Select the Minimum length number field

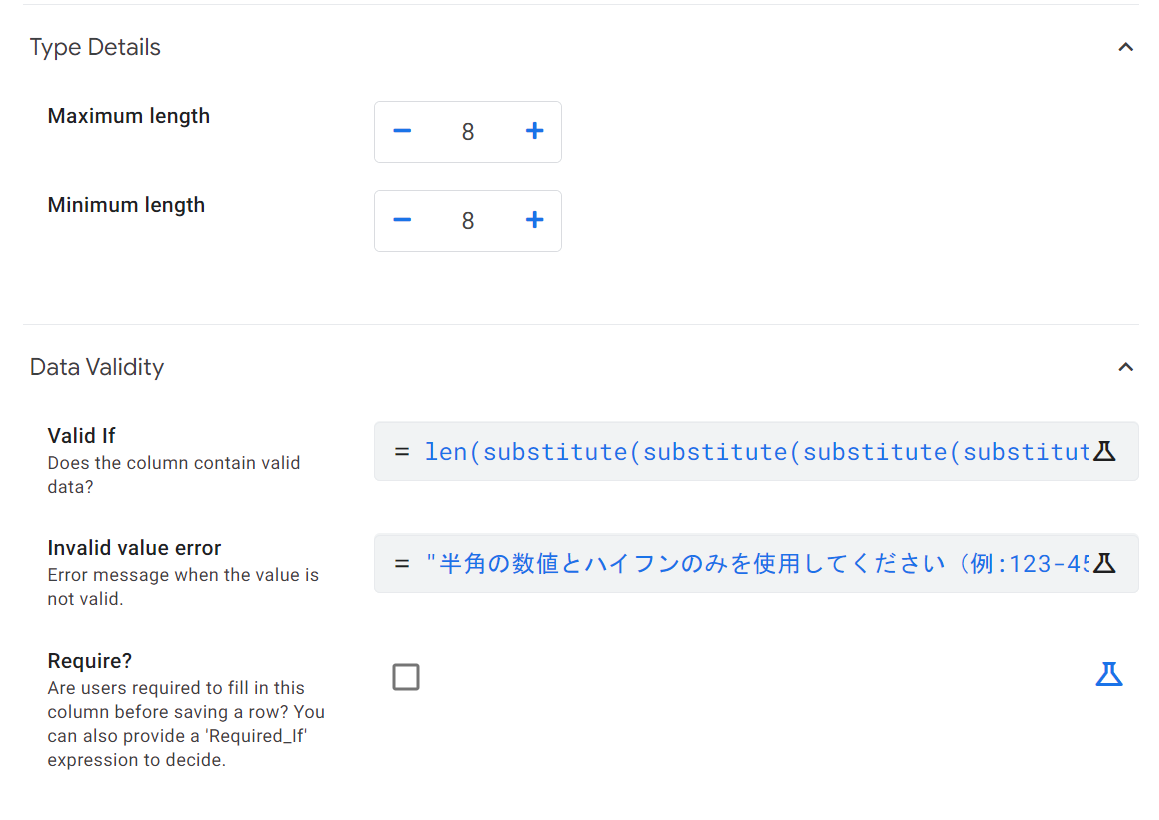[467, 220]
